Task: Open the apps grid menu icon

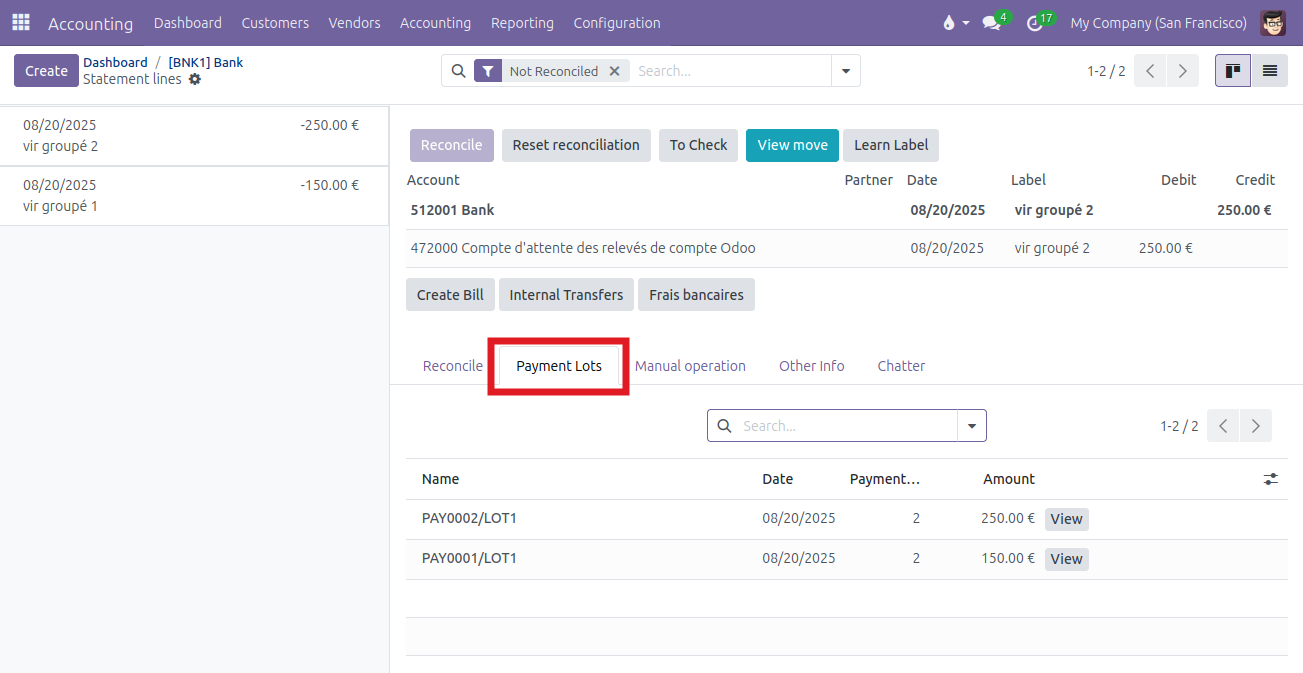Action: (21, 22)
